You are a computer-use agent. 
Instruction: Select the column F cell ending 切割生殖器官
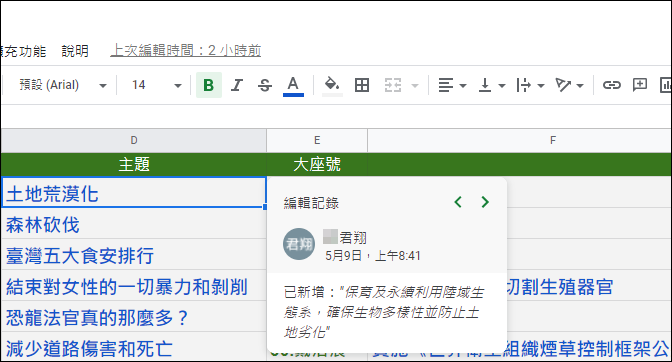[589, 285]
